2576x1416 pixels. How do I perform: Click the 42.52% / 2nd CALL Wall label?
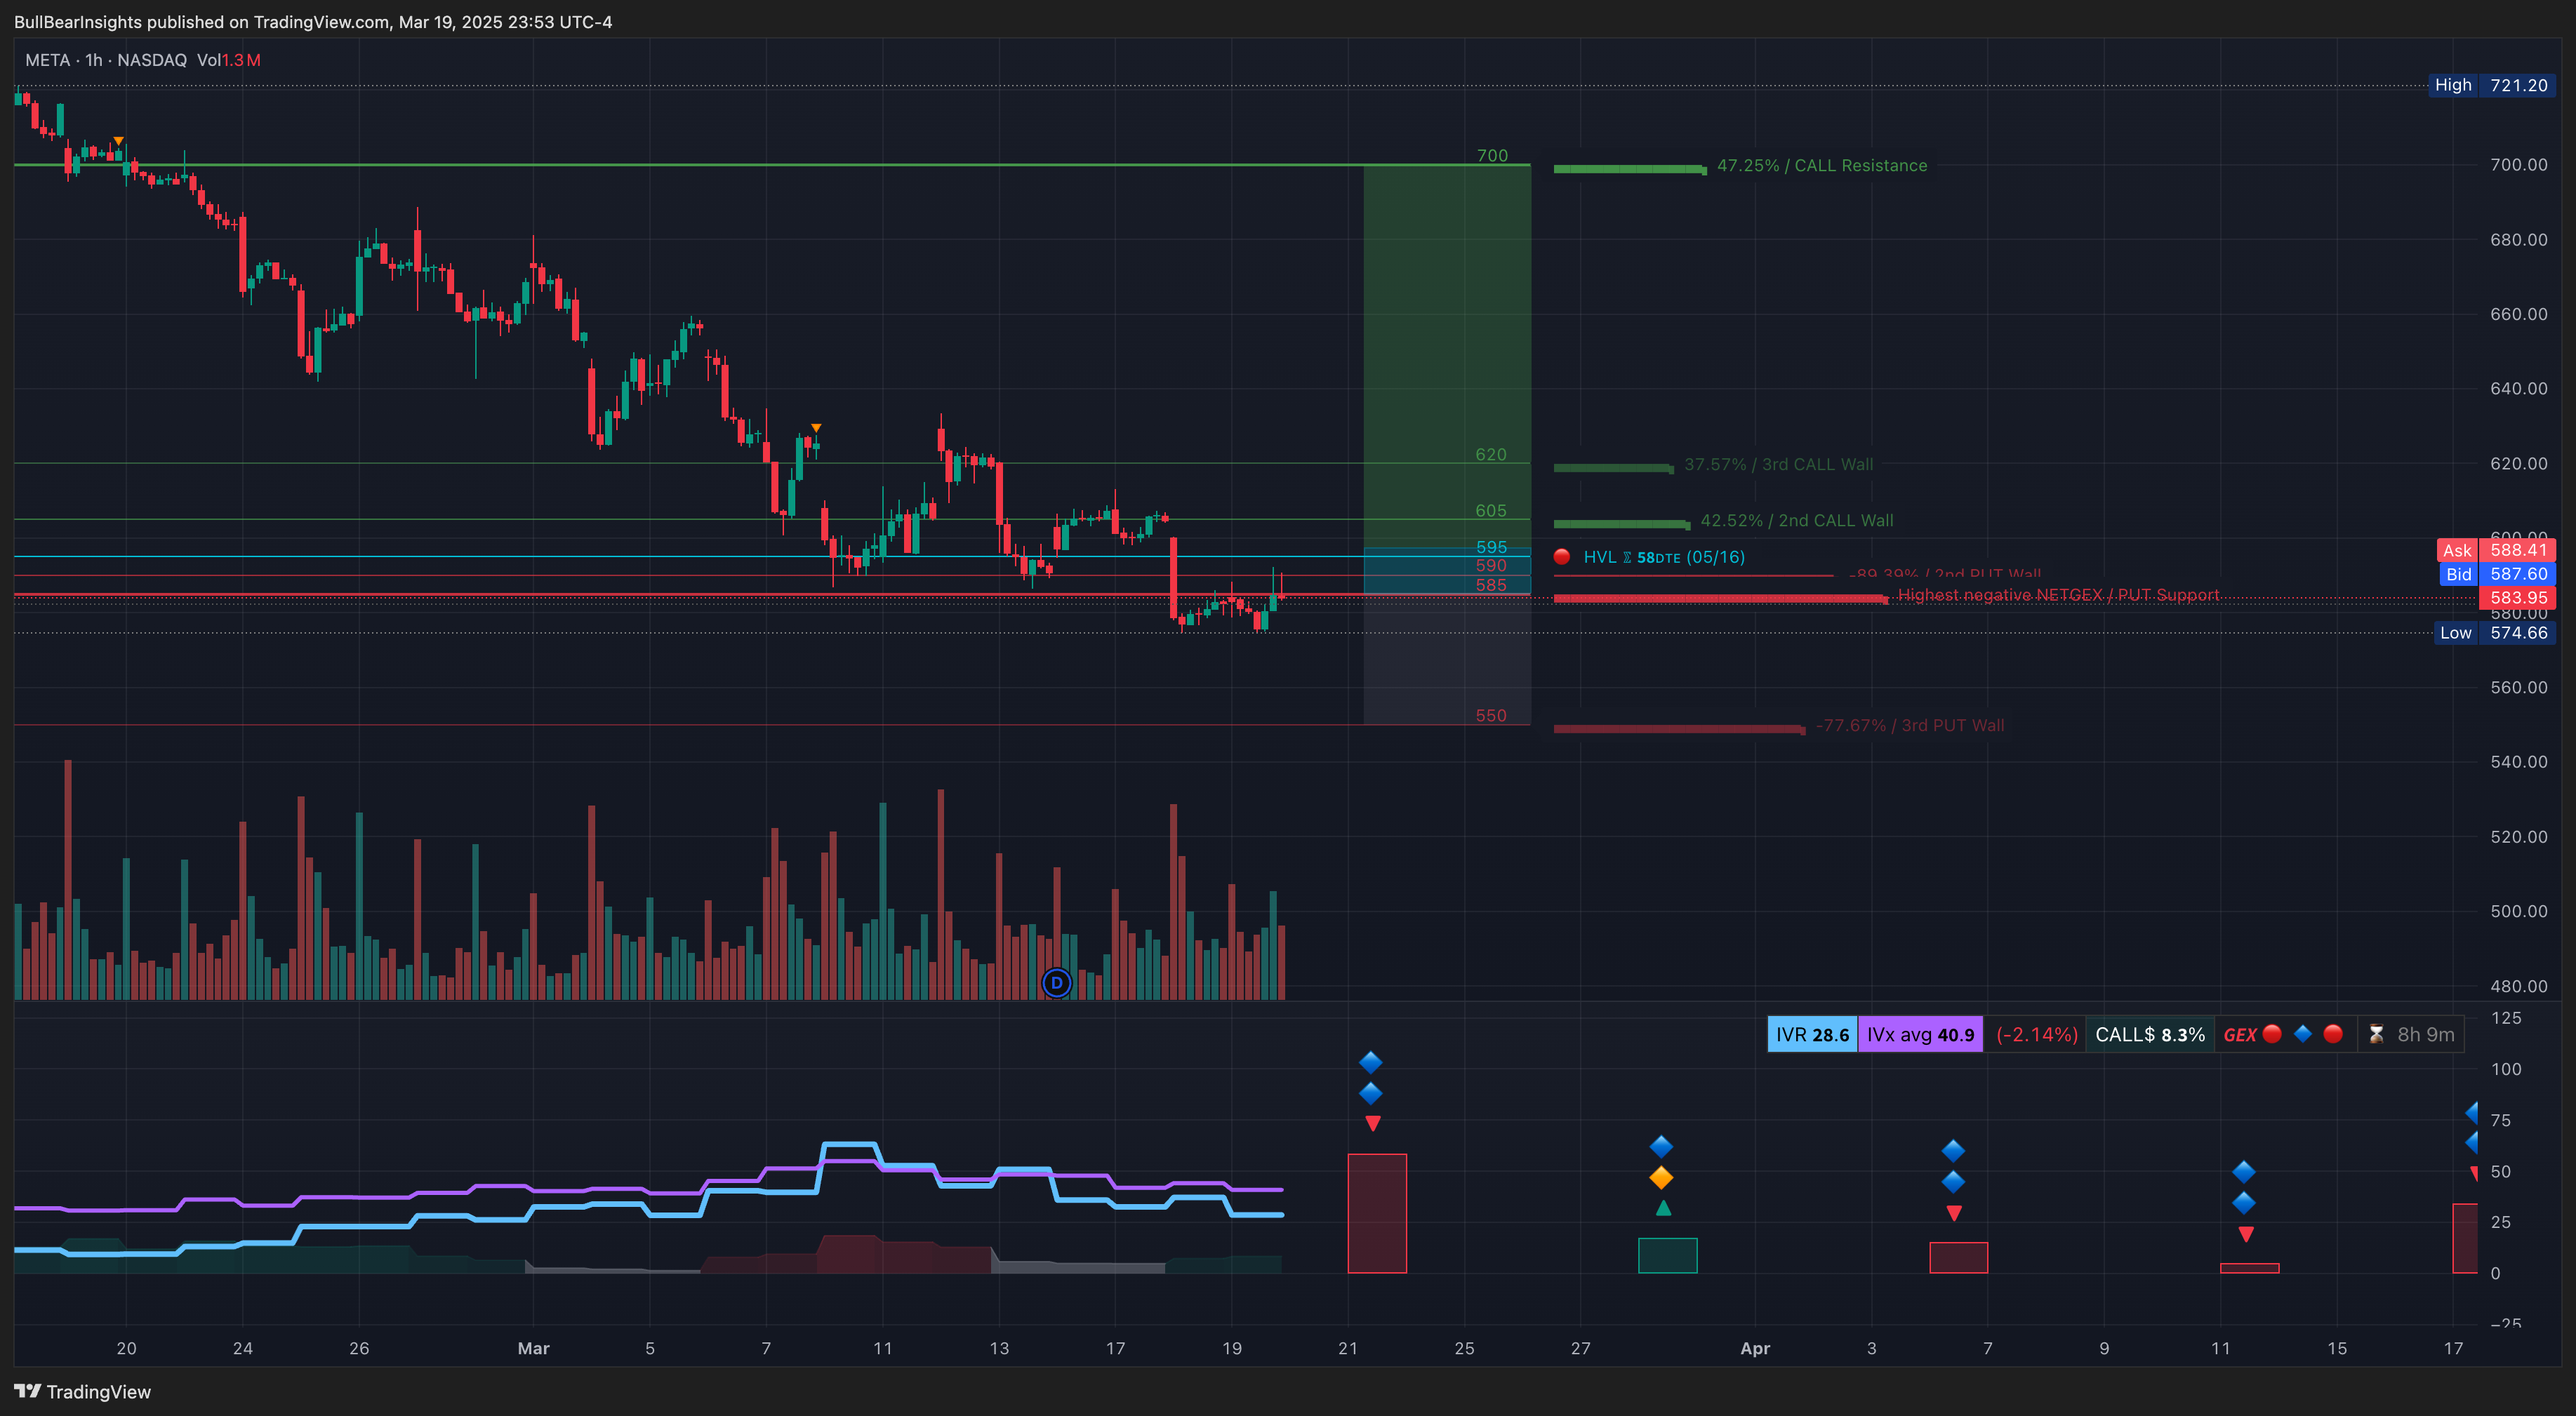1796,520
